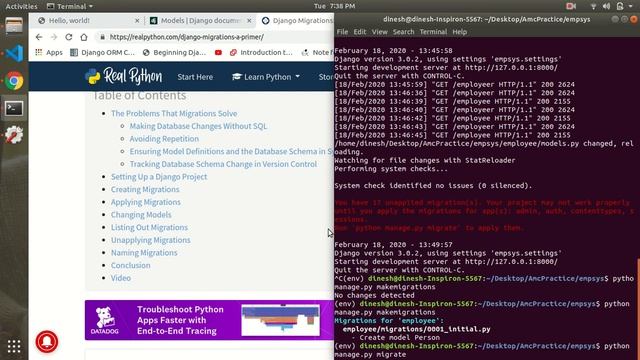The width and height of the screenshot is (640, 360).
Task: Open Applying Migrations link
Action: click(x=145, y=202)
